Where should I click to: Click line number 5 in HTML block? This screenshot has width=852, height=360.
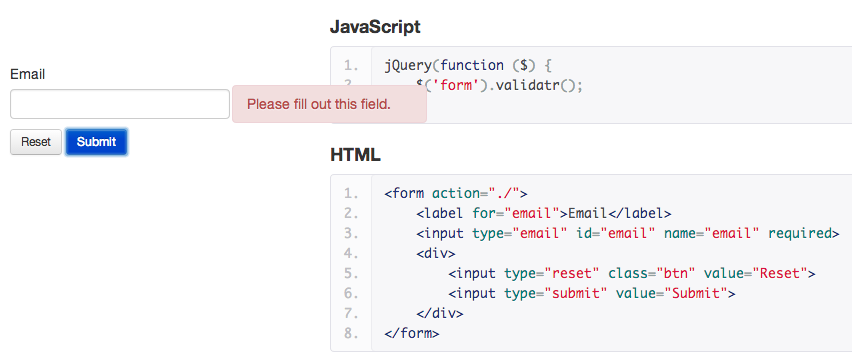tap(351, 273)
